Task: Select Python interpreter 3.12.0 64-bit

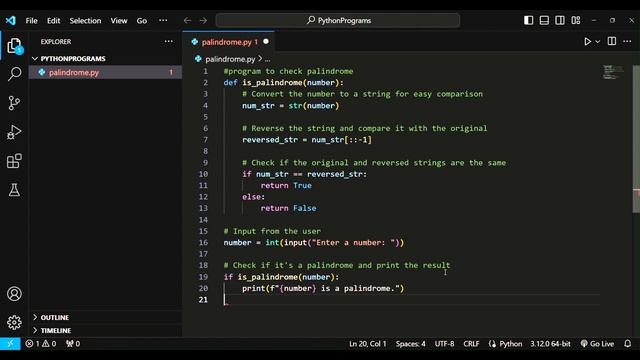Action: tap(550, 344)
